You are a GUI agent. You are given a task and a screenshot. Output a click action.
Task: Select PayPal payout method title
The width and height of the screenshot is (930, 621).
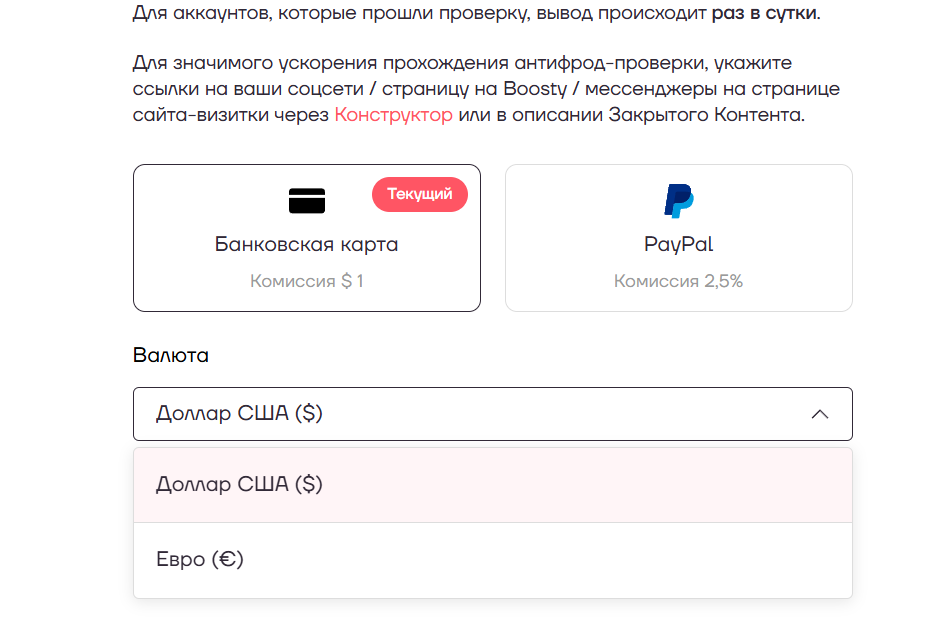(x=679, y=244)
